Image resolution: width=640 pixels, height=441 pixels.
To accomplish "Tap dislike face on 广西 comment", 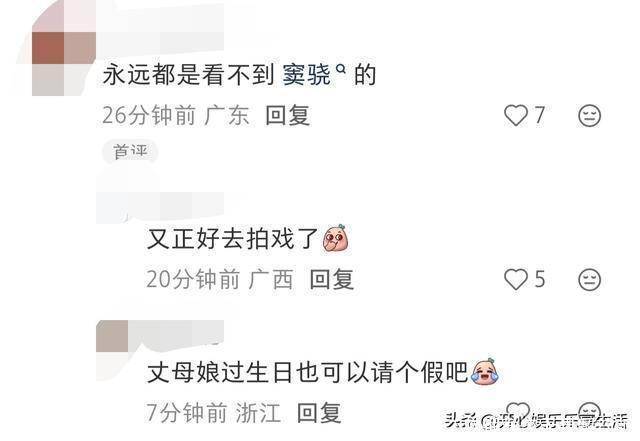I will (x=589, y=280).
